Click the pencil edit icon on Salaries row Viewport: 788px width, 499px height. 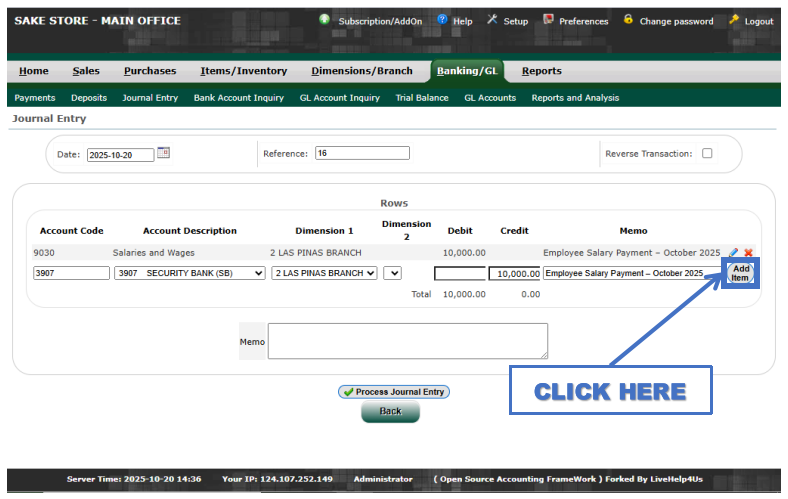click(x=734, y=253)
